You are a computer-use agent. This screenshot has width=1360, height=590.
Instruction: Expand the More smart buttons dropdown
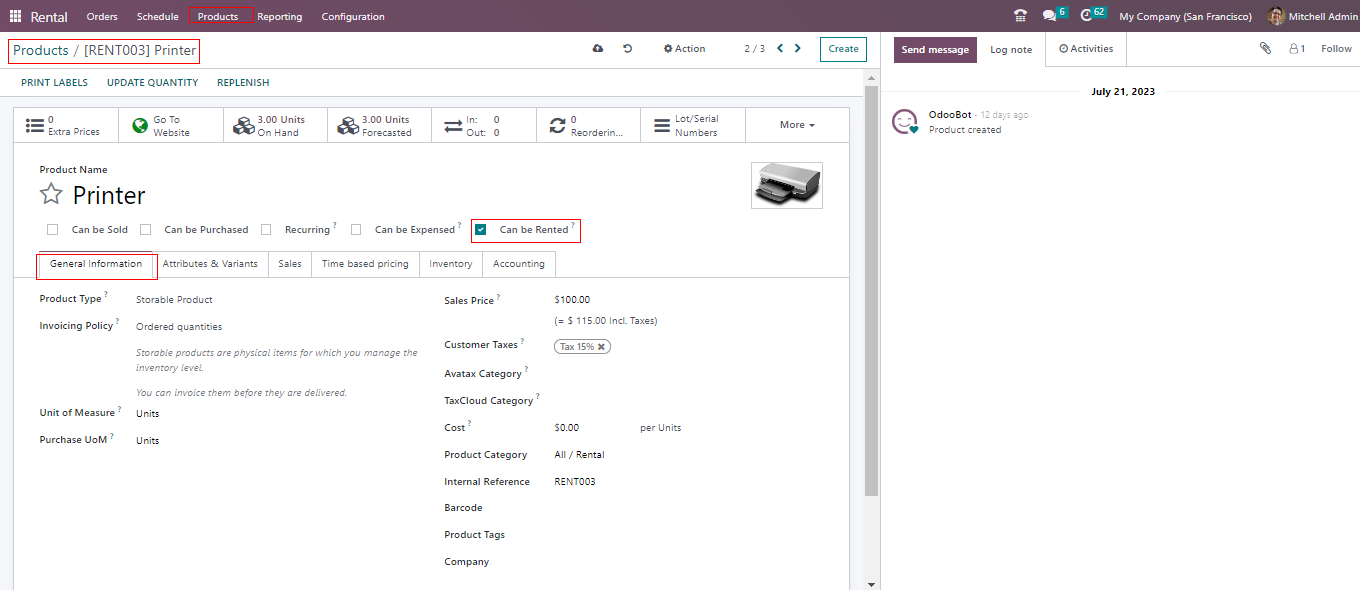(x=797, y=125)
